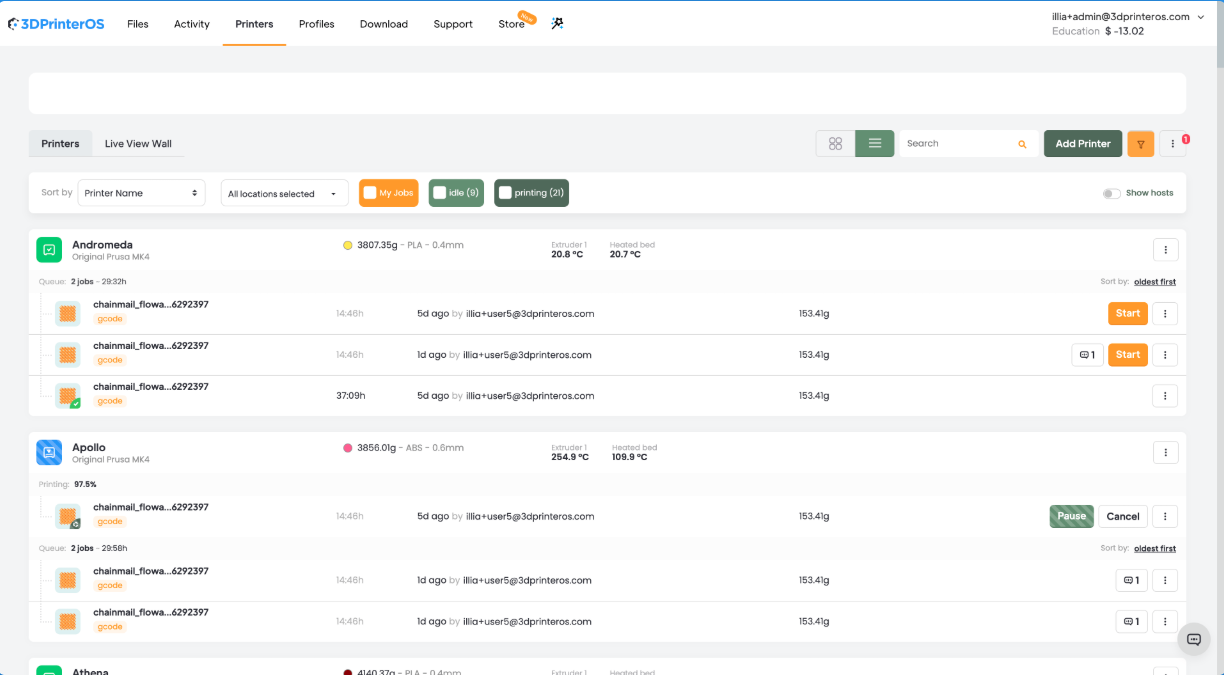Open comment on last Apollo queued job

1131,622
